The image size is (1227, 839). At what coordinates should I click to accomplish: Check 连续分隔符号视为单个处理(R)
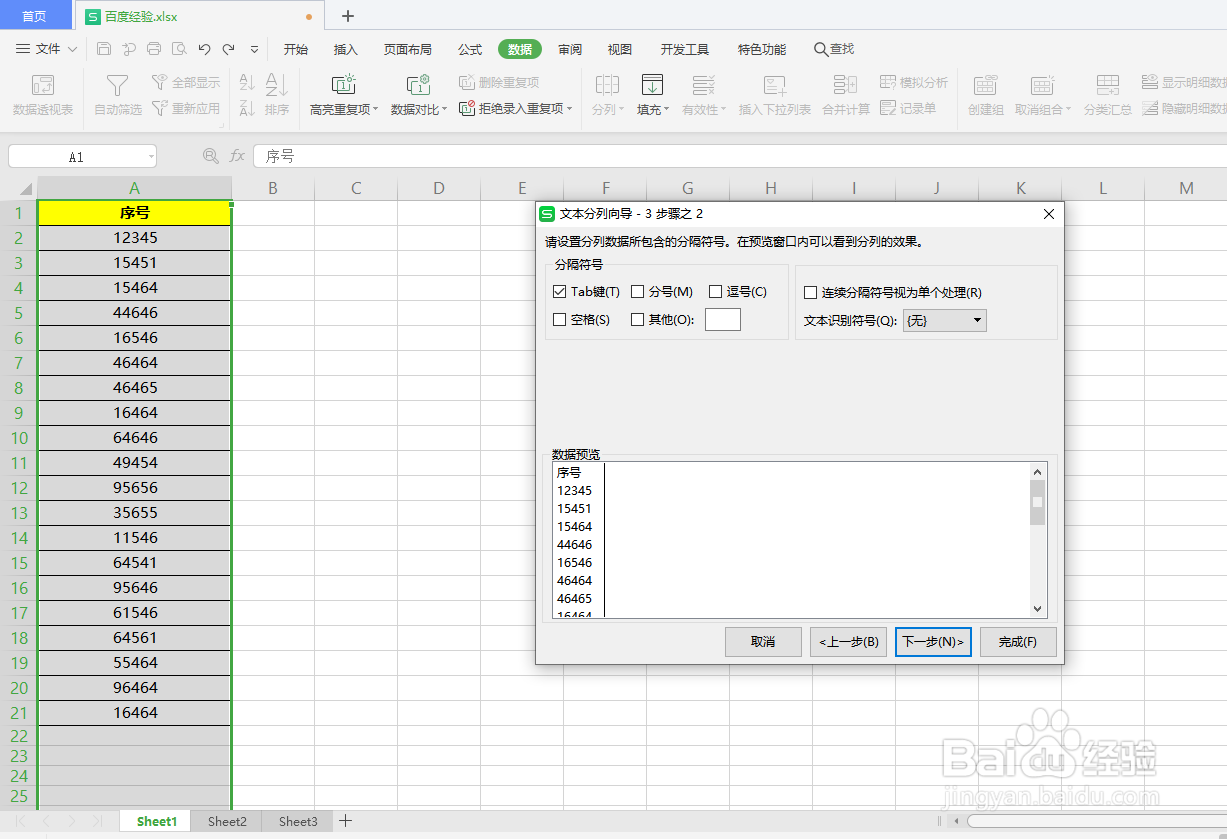[x=810, y=293]
